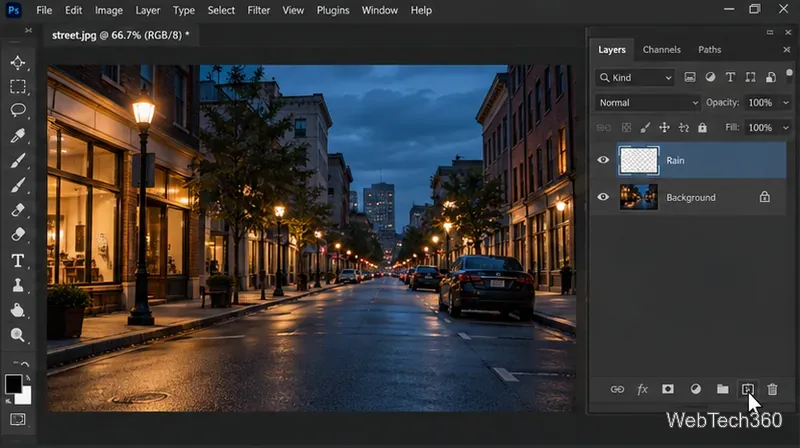Filter for pixel layers
This screenshot has height=448, width=800.
tap(690, 77)
